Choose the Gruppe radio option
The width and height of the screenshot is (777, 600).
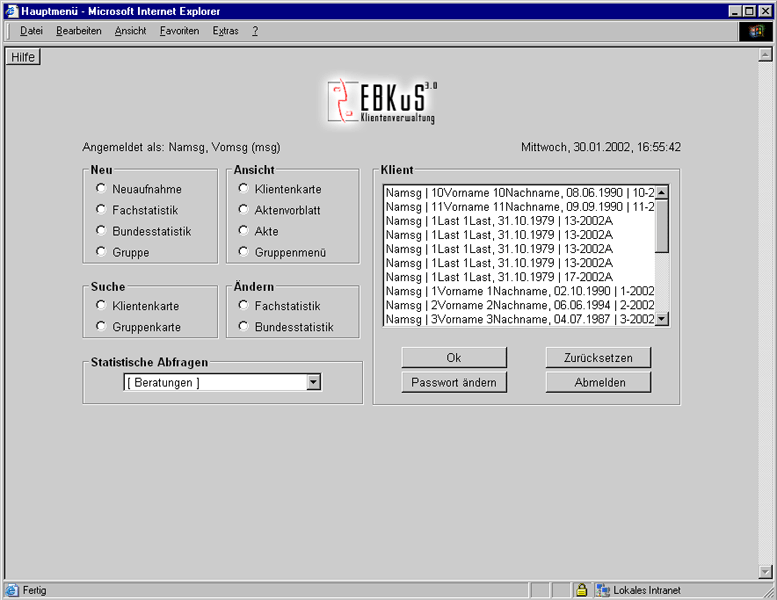coord(101,252)
